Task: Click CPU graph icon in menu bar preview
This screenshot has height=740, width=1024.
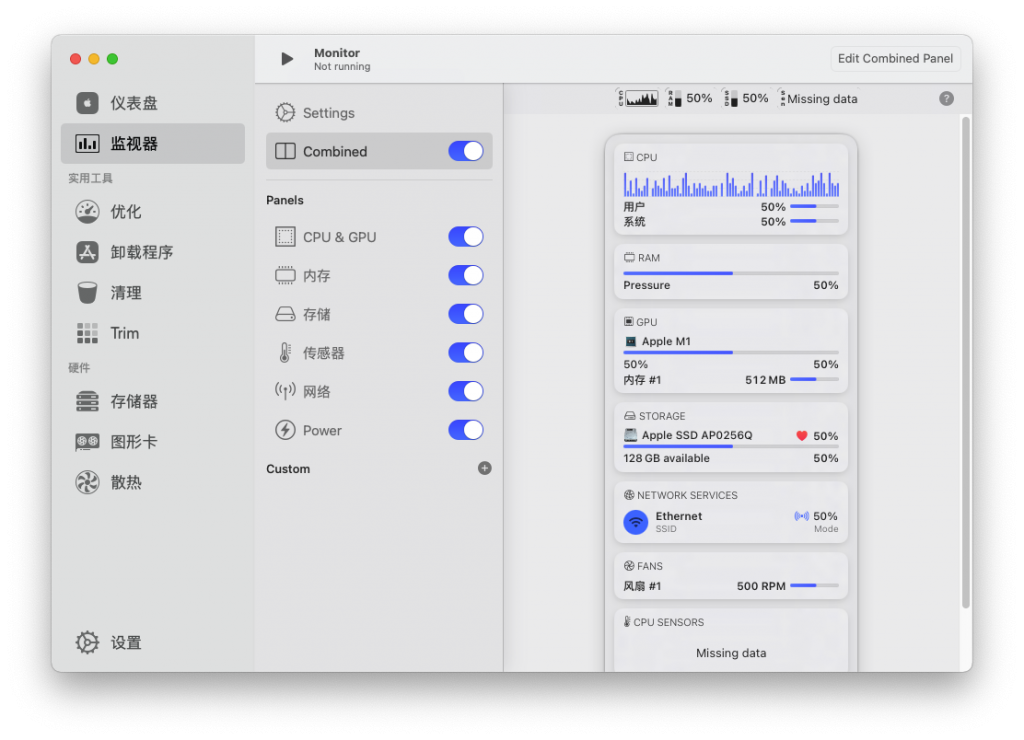Action: (x=637, y=99)
